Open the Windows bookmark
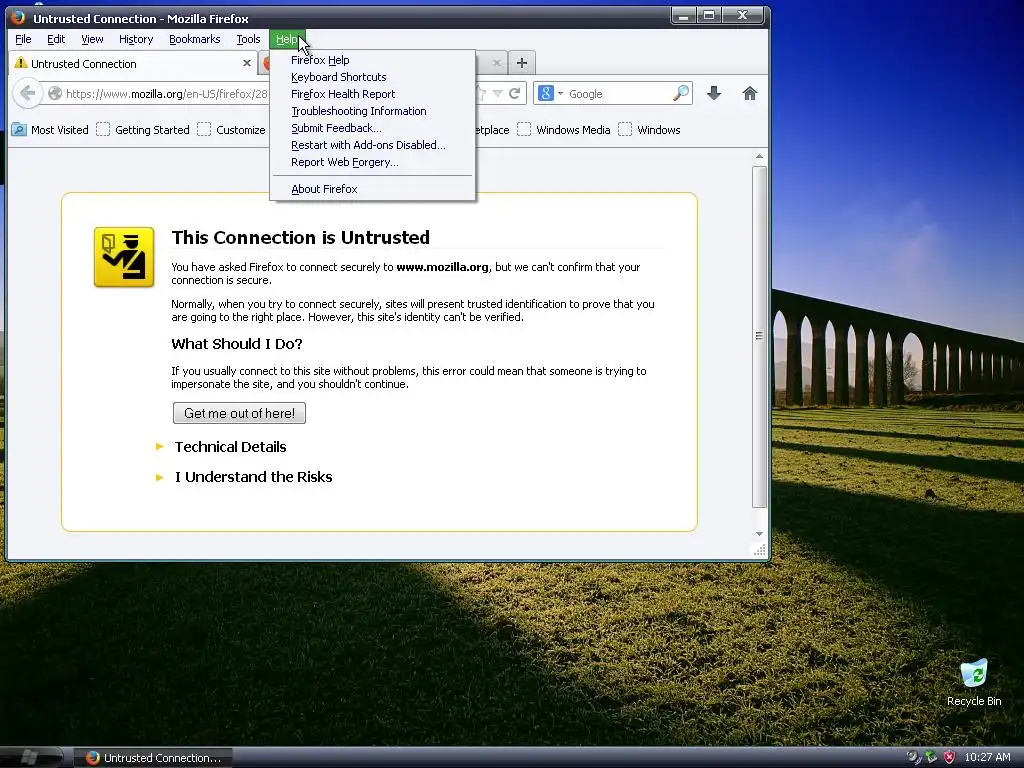 [650, 130]
